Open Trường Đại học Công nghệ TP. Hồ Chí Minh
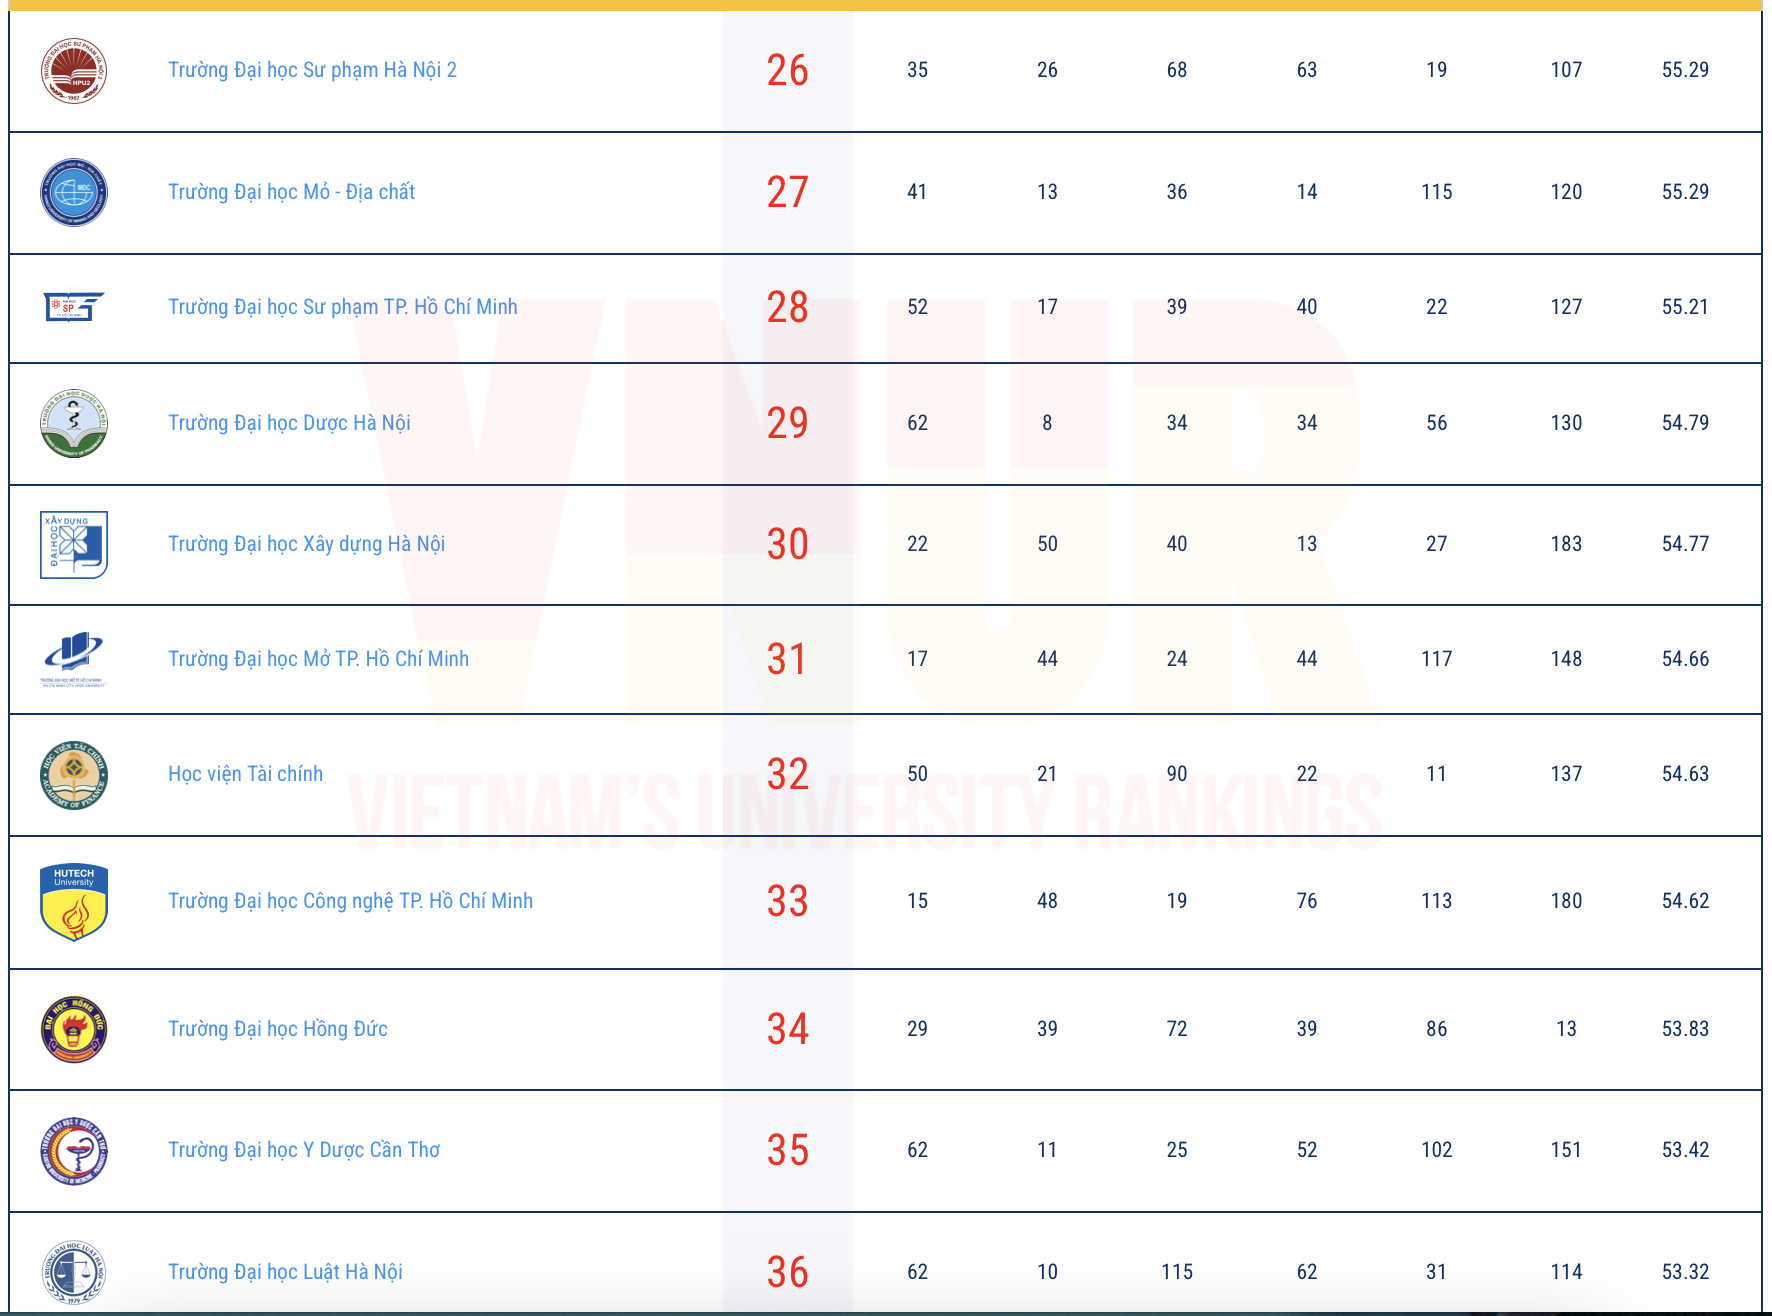The image size is (1772, 1316). tap(350, 901)
